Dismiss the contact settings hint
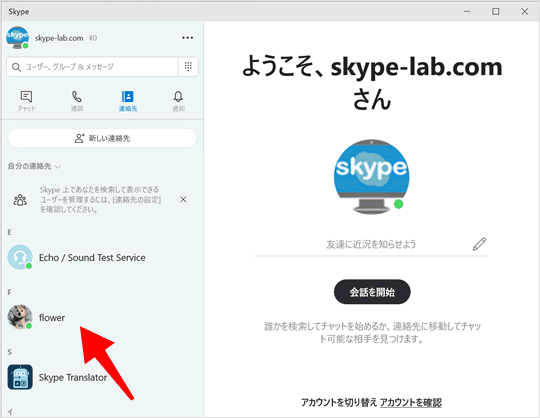 183,199
